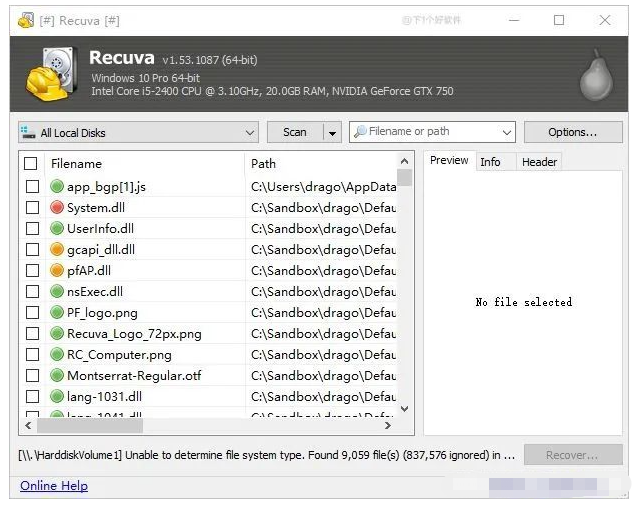Toggle the select-all checkbox in the header
This screenshot has height=506, width=642.
pos(31,164)
